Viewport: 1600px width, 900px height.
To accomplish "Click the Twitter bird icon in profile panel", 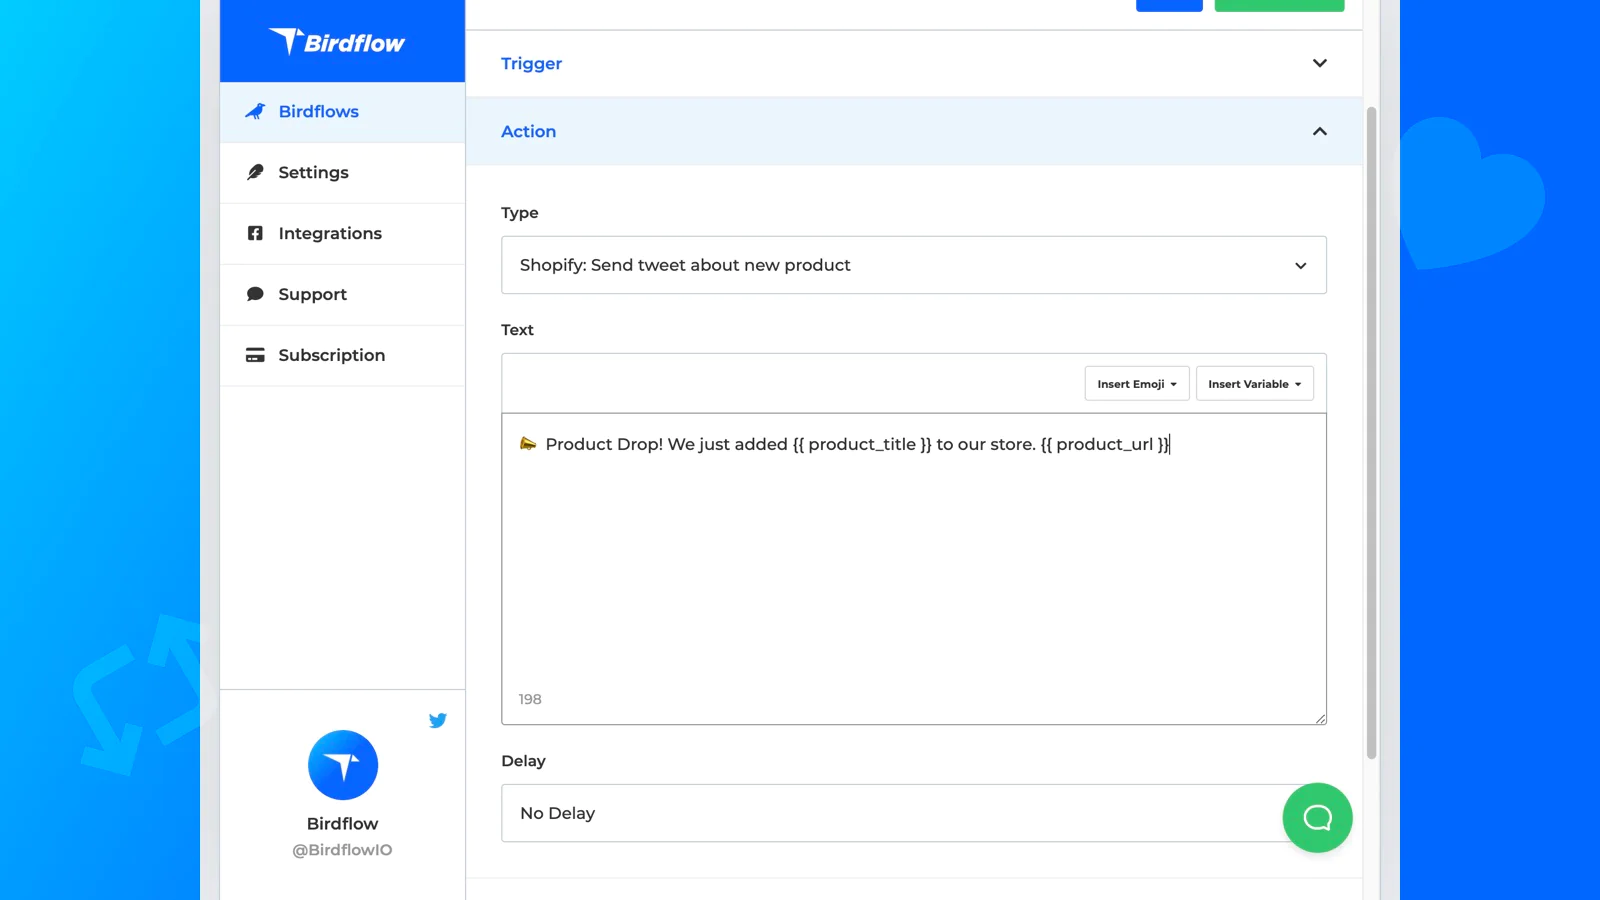I will coord(438,720).
